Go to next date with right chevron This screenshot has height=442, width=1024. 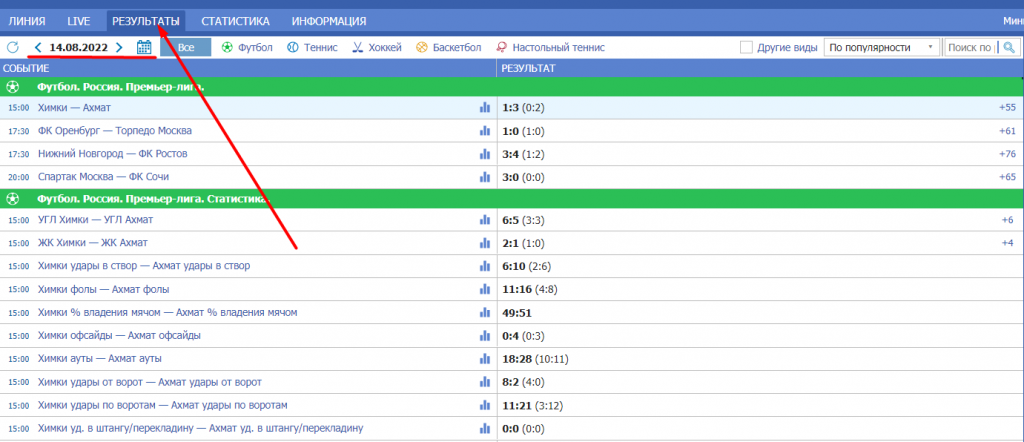[x=119, y=47]
